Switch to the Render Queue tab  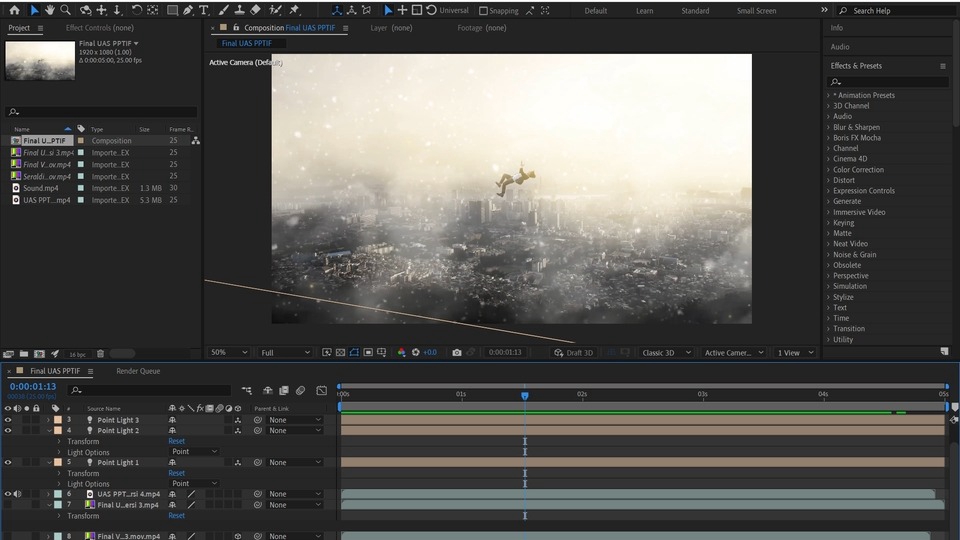pyautogui.click(x=137, y=371)
